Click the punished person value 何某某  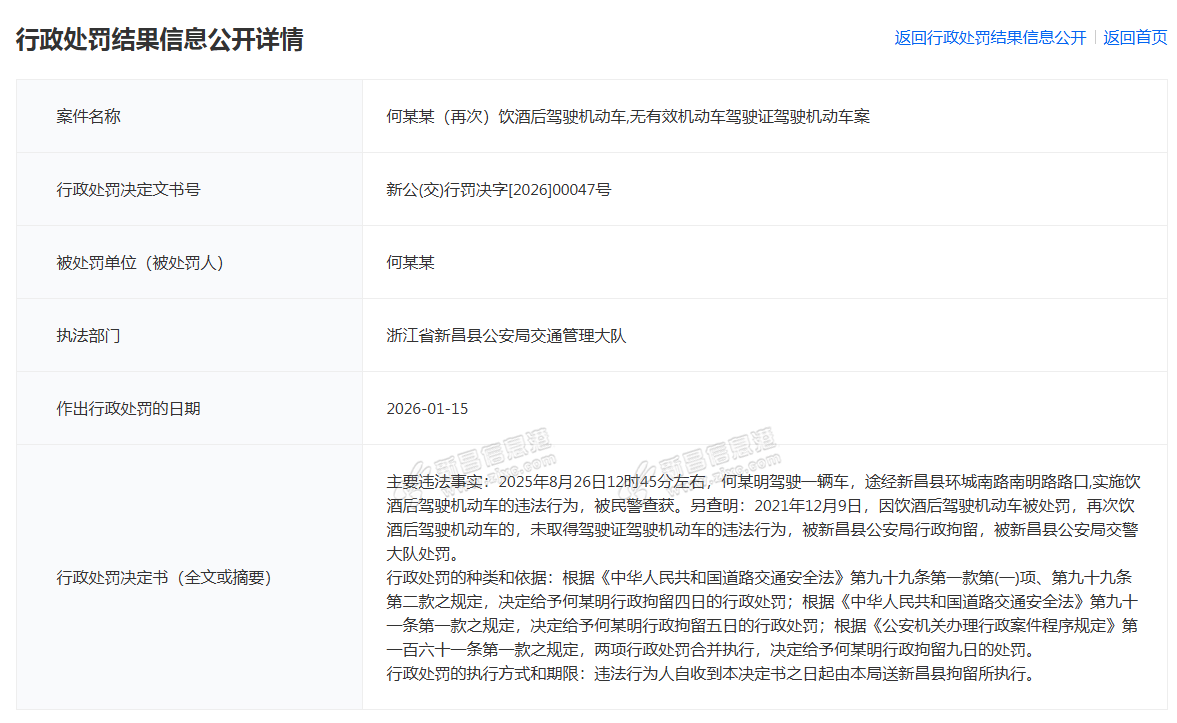pos(410,262)
